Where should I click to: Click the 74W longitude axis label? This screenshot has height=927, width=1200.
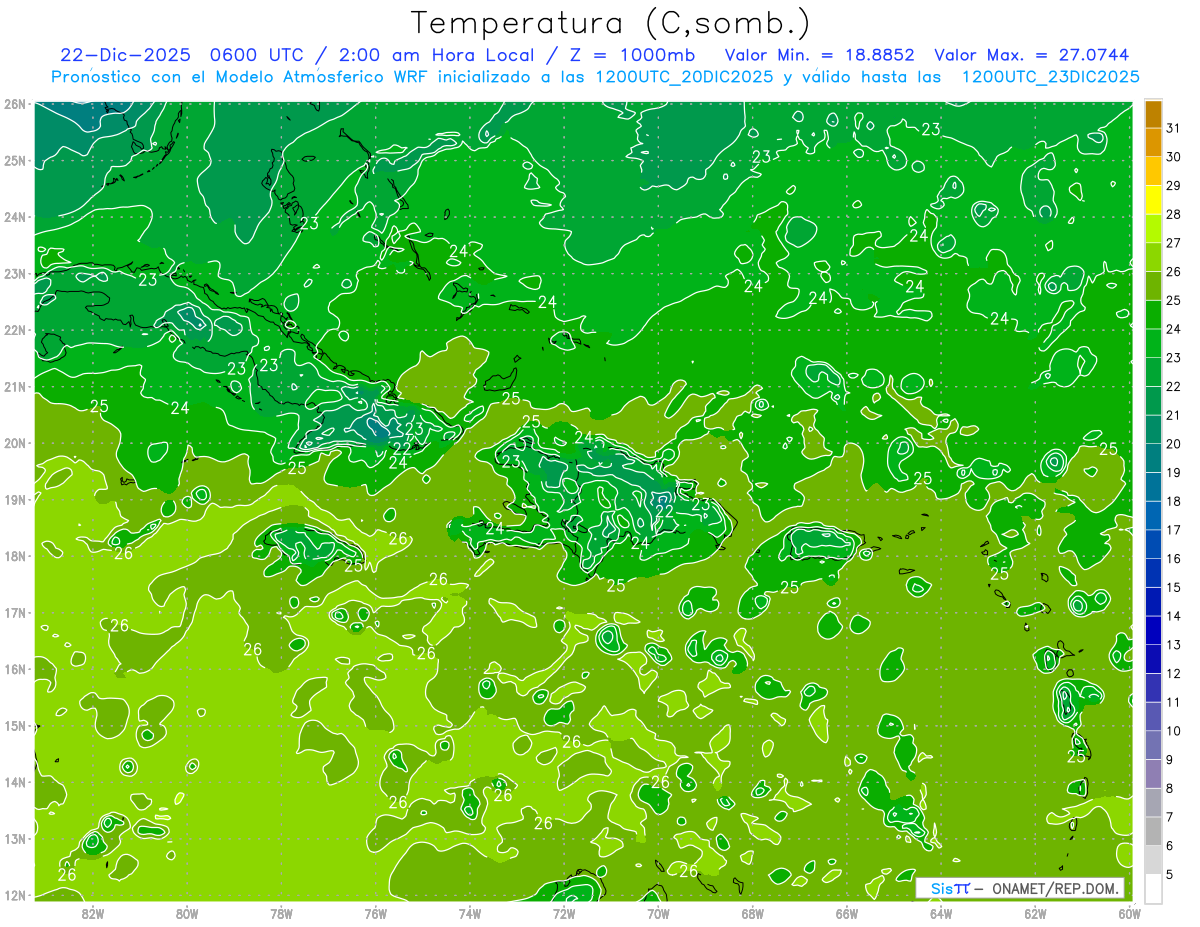pyautogui.click(x=470, y=912)
